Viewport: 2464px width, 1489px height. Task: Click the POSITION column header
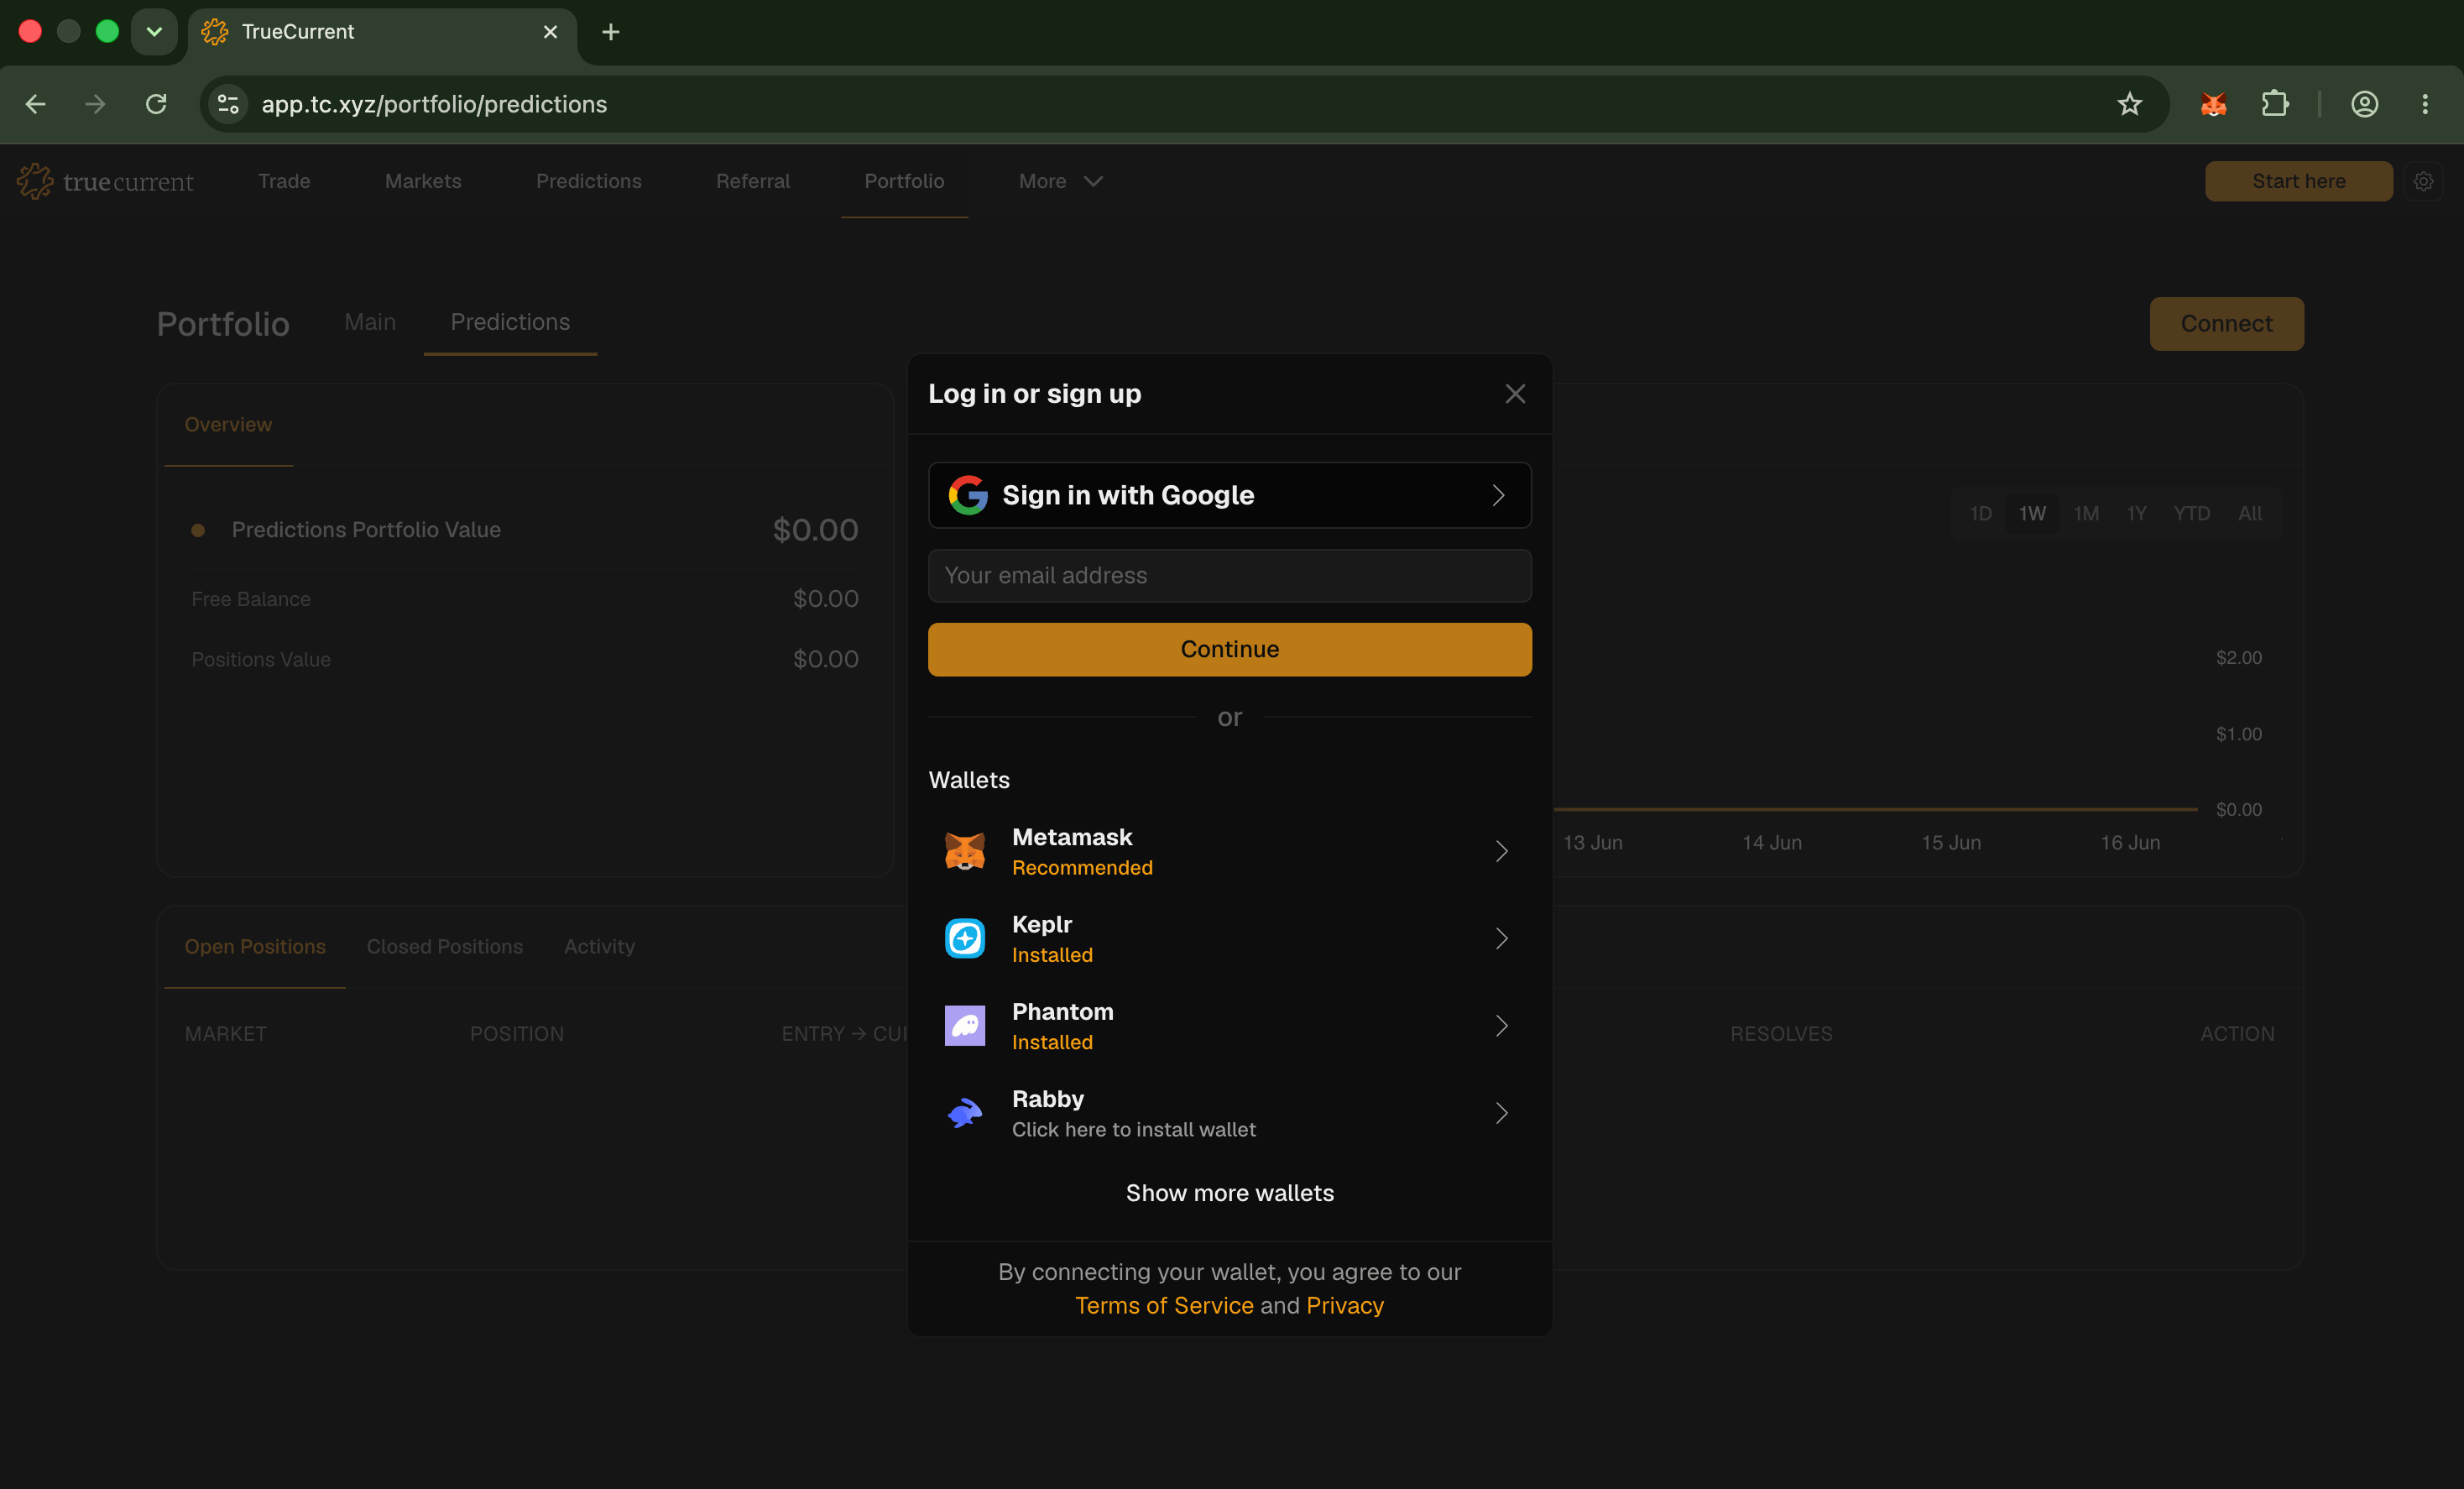[517, 1033]
